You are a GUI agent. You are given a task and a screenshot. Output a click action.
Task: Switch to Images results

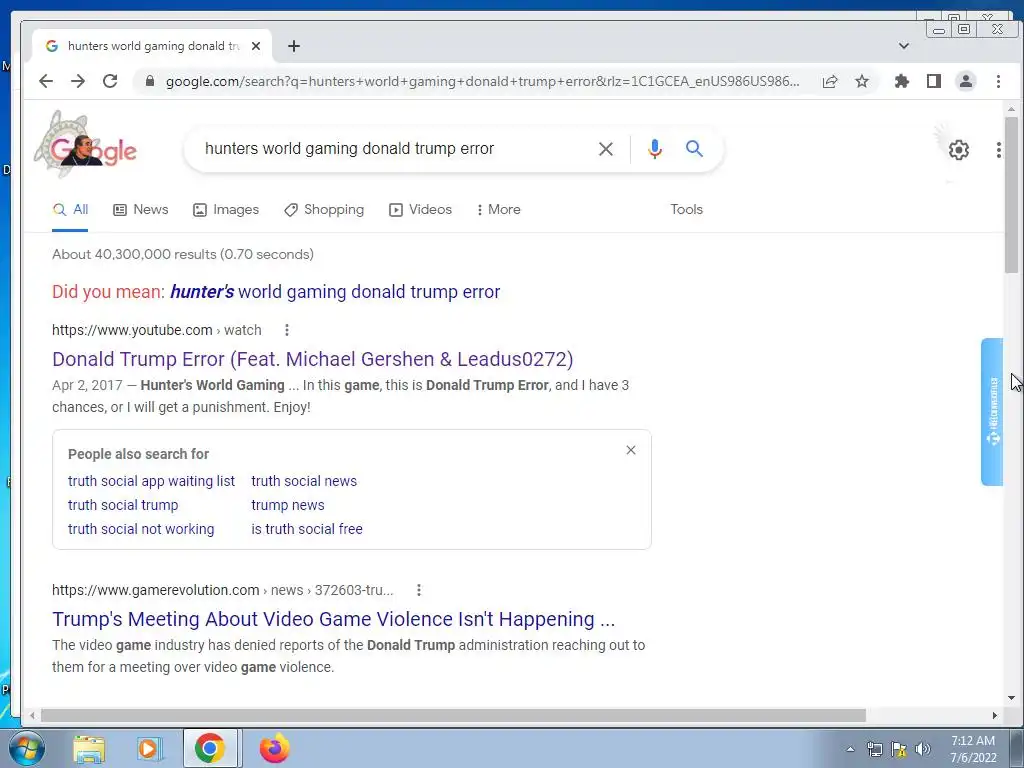click(x=226, y=210)
